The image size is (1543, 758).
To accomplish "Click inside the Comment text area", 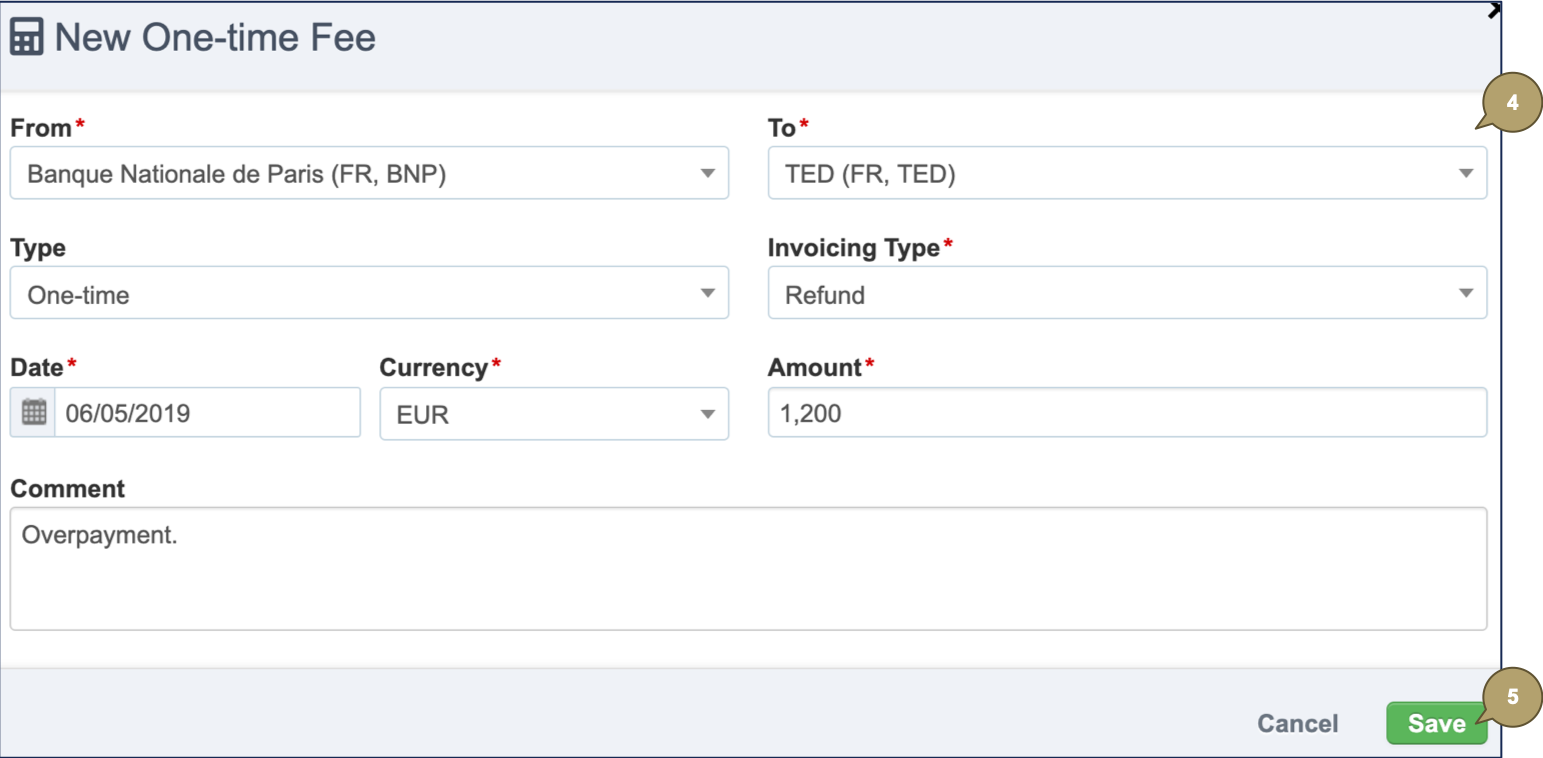I will (x=748, y=569).
